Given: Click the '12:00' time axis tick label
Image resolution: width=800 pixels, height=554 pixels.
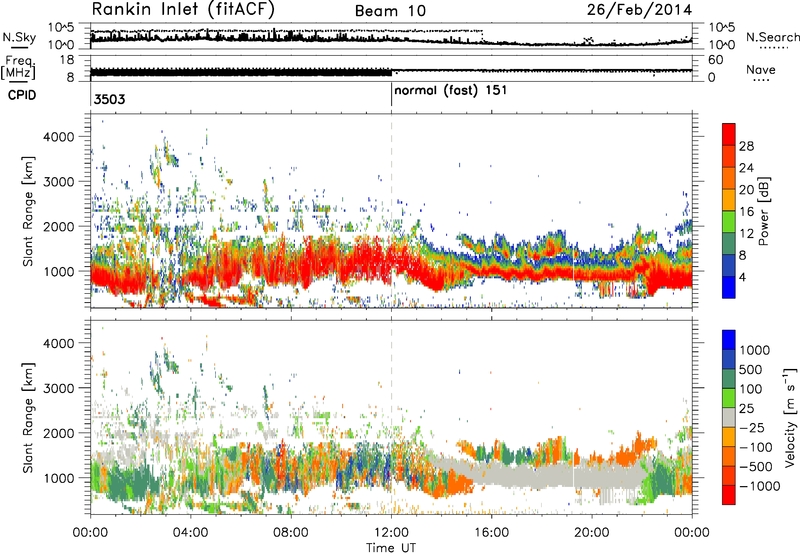Looking at the screenshot, I should [391, 533].
